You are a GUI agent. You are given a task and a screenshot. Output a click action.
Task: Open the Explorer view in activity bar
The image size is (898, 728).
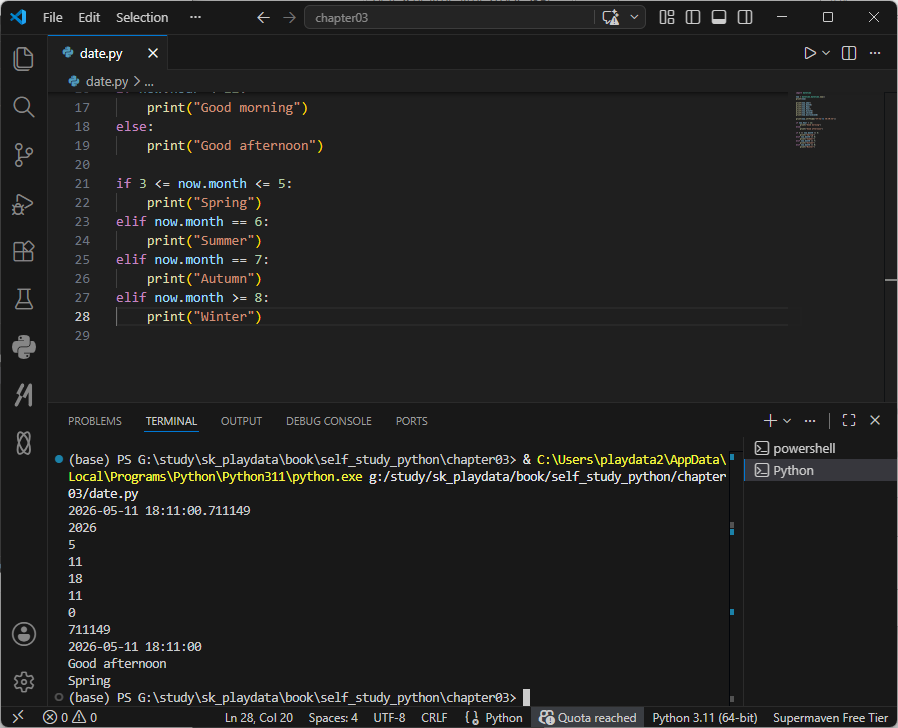(x=23, y=59)
